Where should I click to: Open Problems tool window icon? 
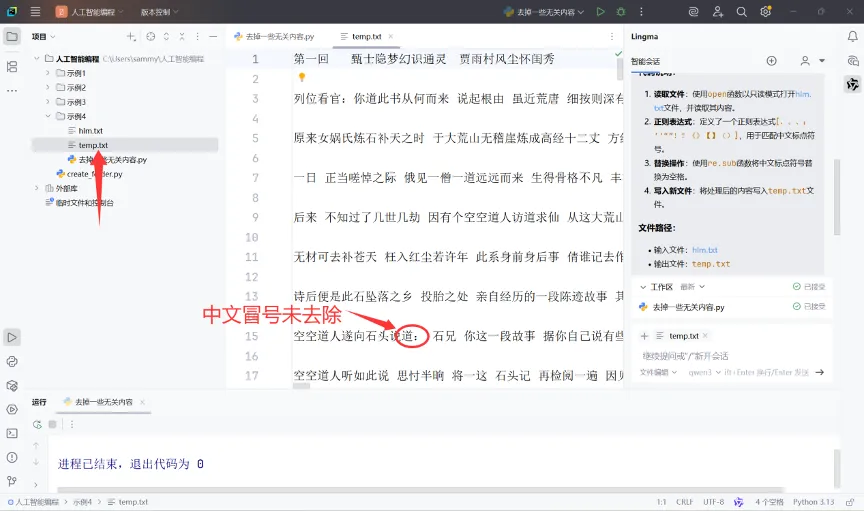point(12,457)
